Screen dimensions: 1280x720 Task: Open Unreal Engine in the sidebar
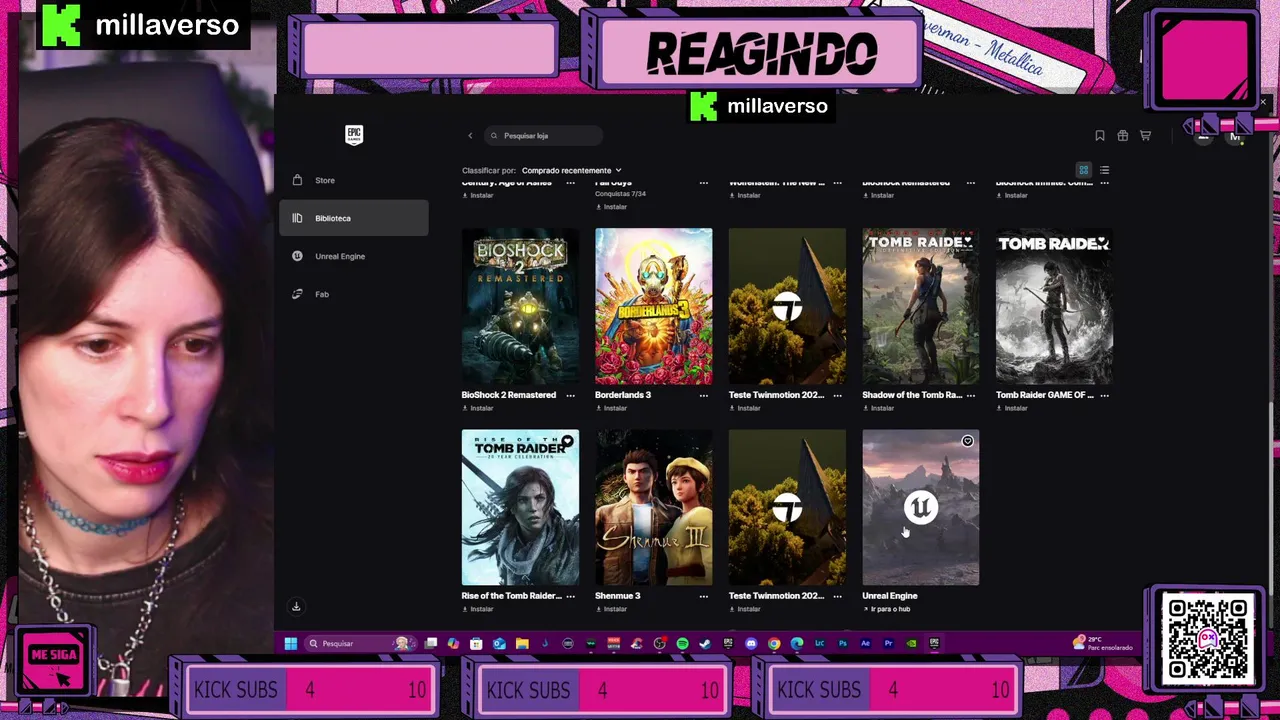point(354,256)
